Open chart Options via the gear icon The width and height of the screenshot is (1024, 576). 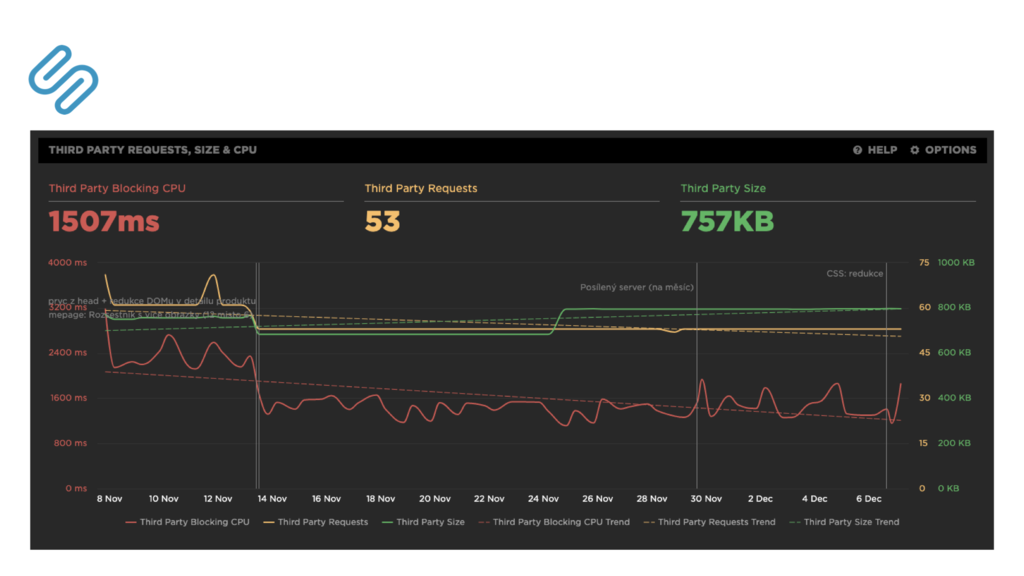(914, 150)
